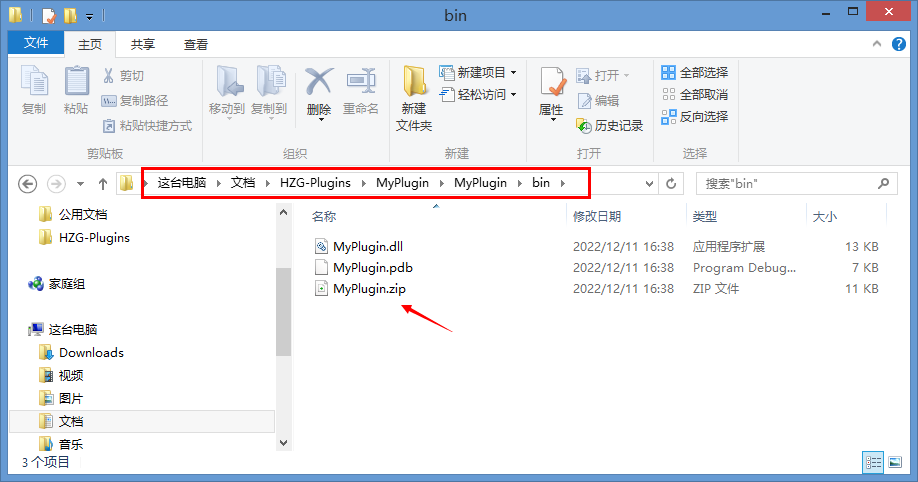918x482 pixels.
Task: Click the navigation pane scroll up arrow
Action: pyautogui.click(x=283, y=213)
